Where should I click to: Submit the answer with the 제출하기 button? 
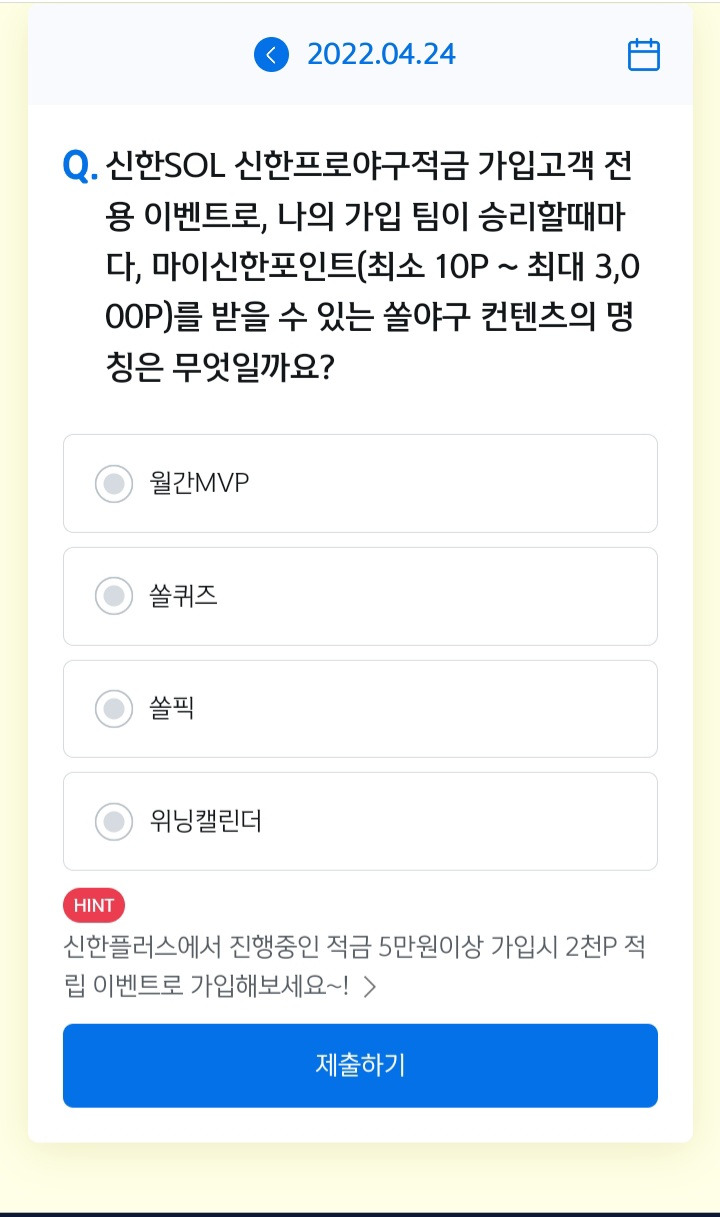tap(360, 1066)
